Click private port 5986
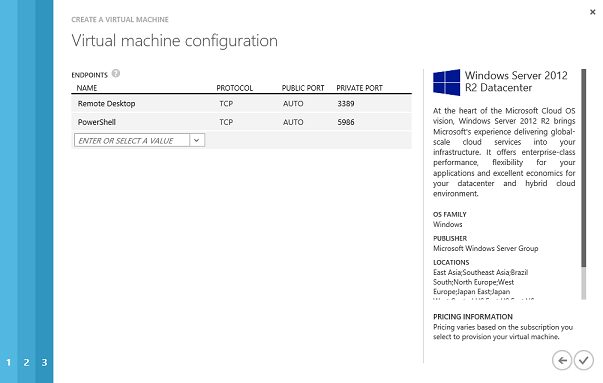This screenshot has width=603, height=383. 346,122
